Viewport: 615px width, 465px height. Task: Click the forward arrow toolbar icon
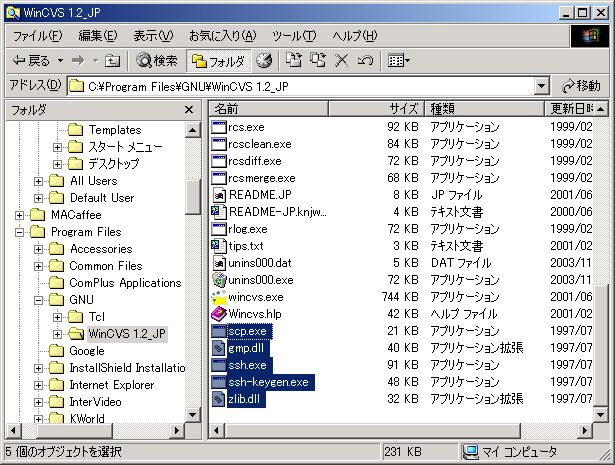78,61
